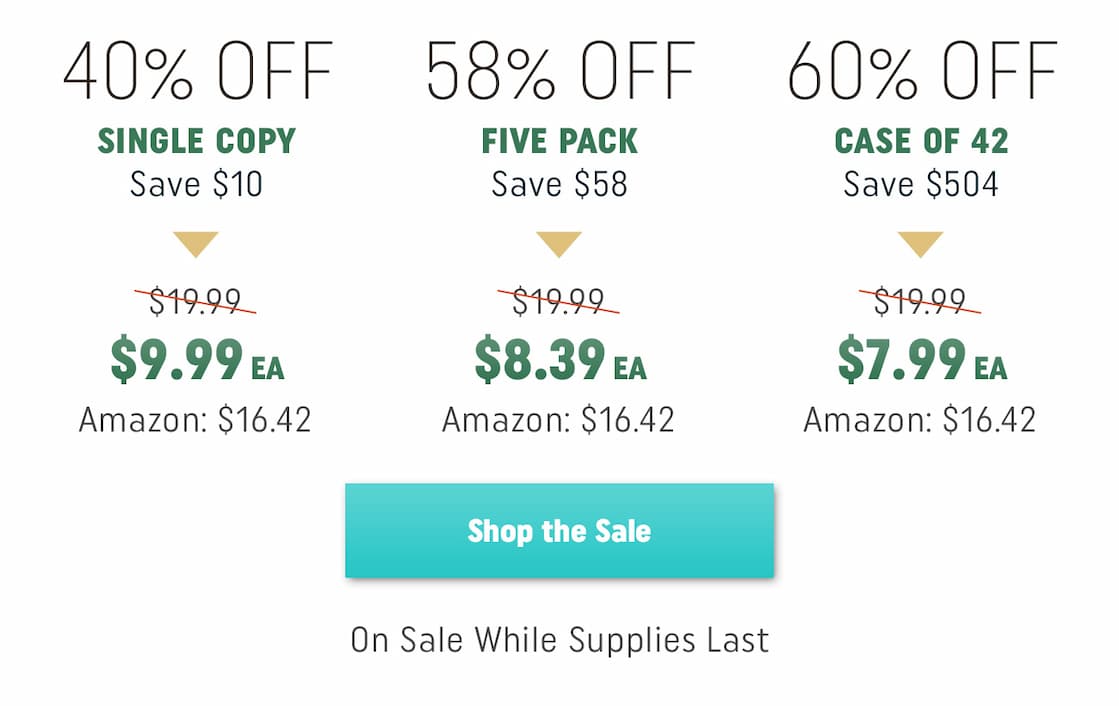Viewport: 1119px width, 706px height.
Task: Click the gold triangle under Case of 42
Action: [x=920, y=244]
